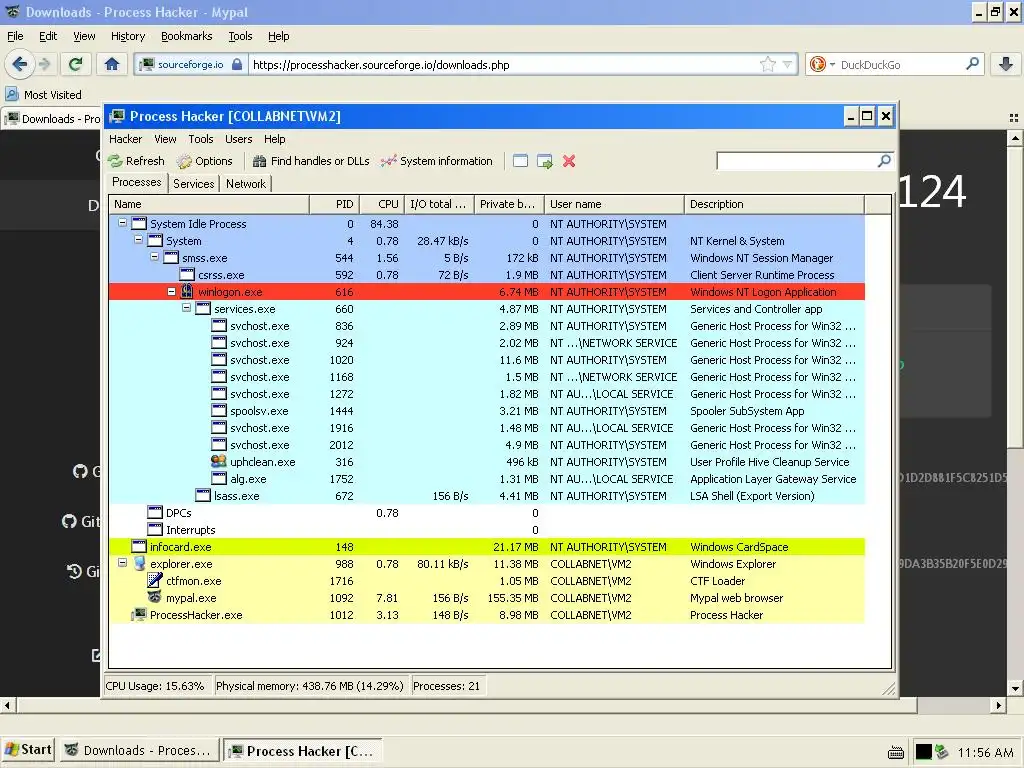This screenshot has width=1024, height=768.
Task: Click the ctfmon.exe pen icon
Action: (x=155, y=580)
